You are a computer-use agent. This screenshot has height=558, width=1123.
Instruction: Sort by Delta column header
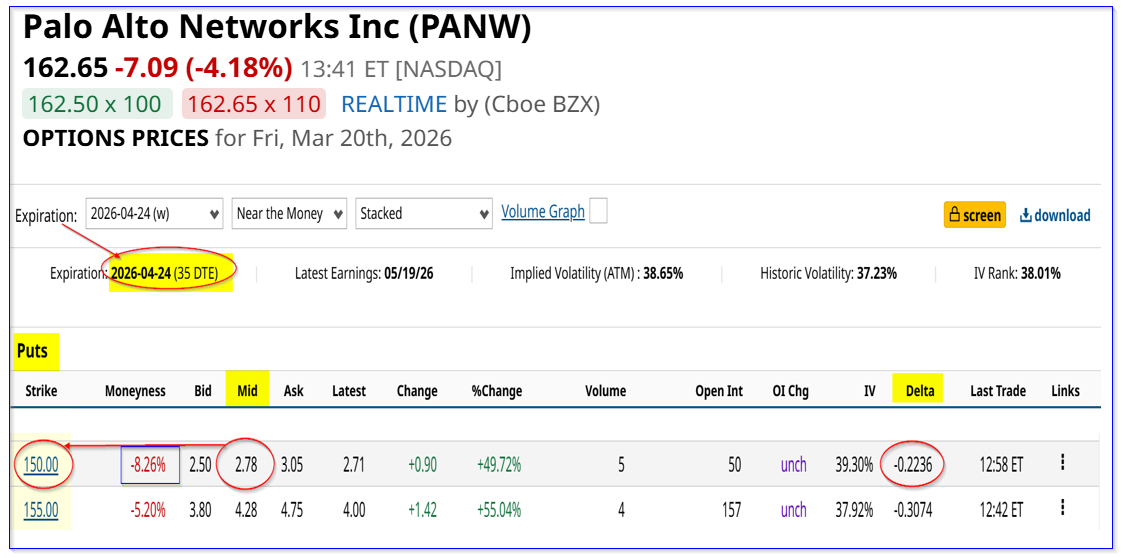(919, 391)
